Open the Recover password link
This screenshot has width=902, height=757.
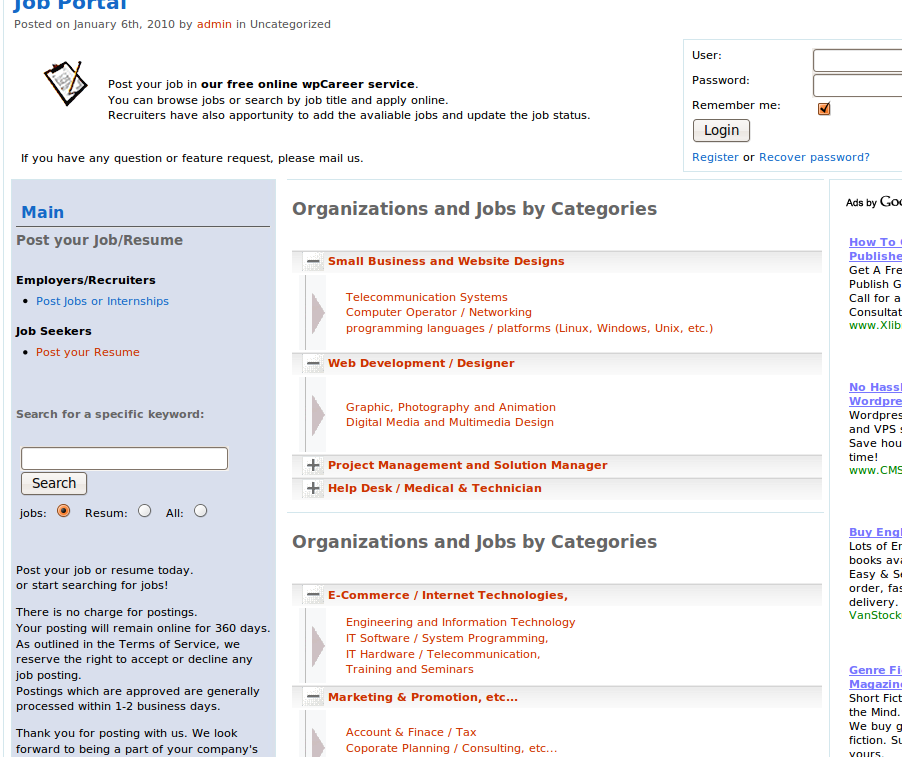814,157
